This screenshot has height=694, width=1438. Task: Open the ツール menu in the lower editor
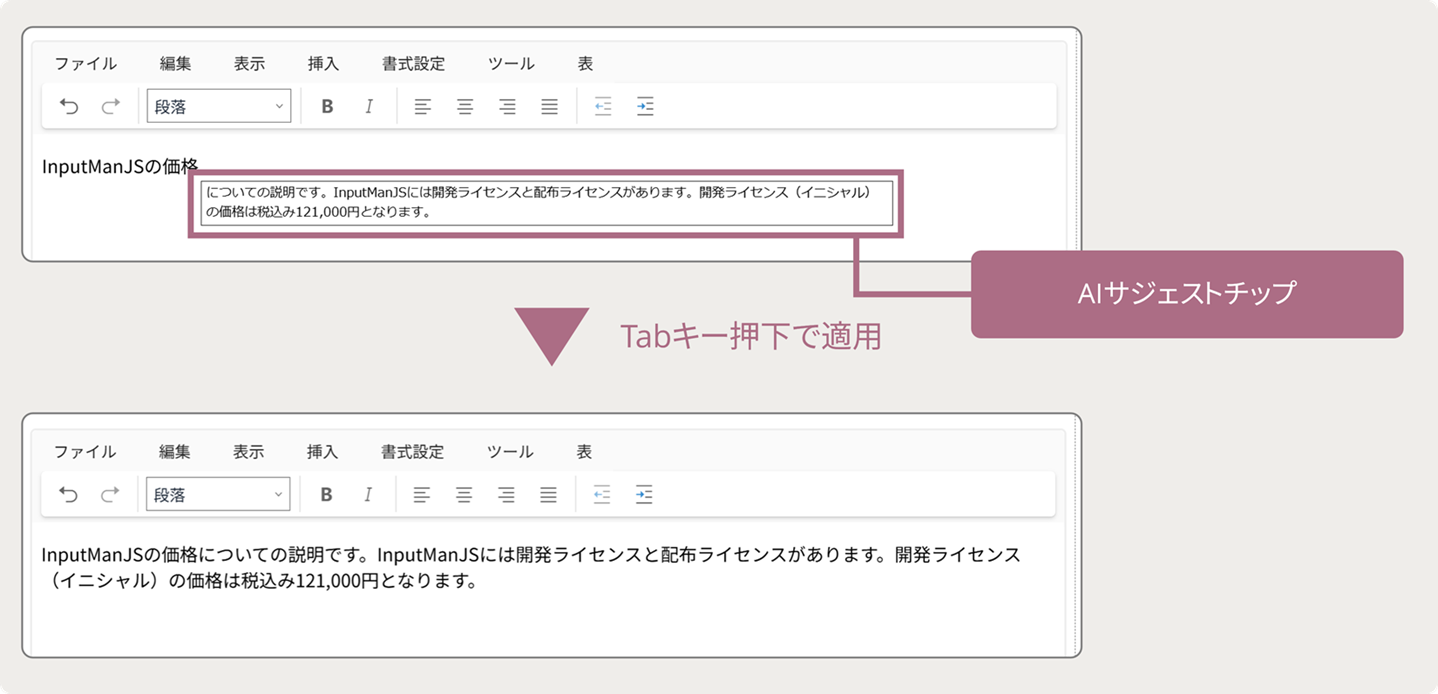pos(511,451)
